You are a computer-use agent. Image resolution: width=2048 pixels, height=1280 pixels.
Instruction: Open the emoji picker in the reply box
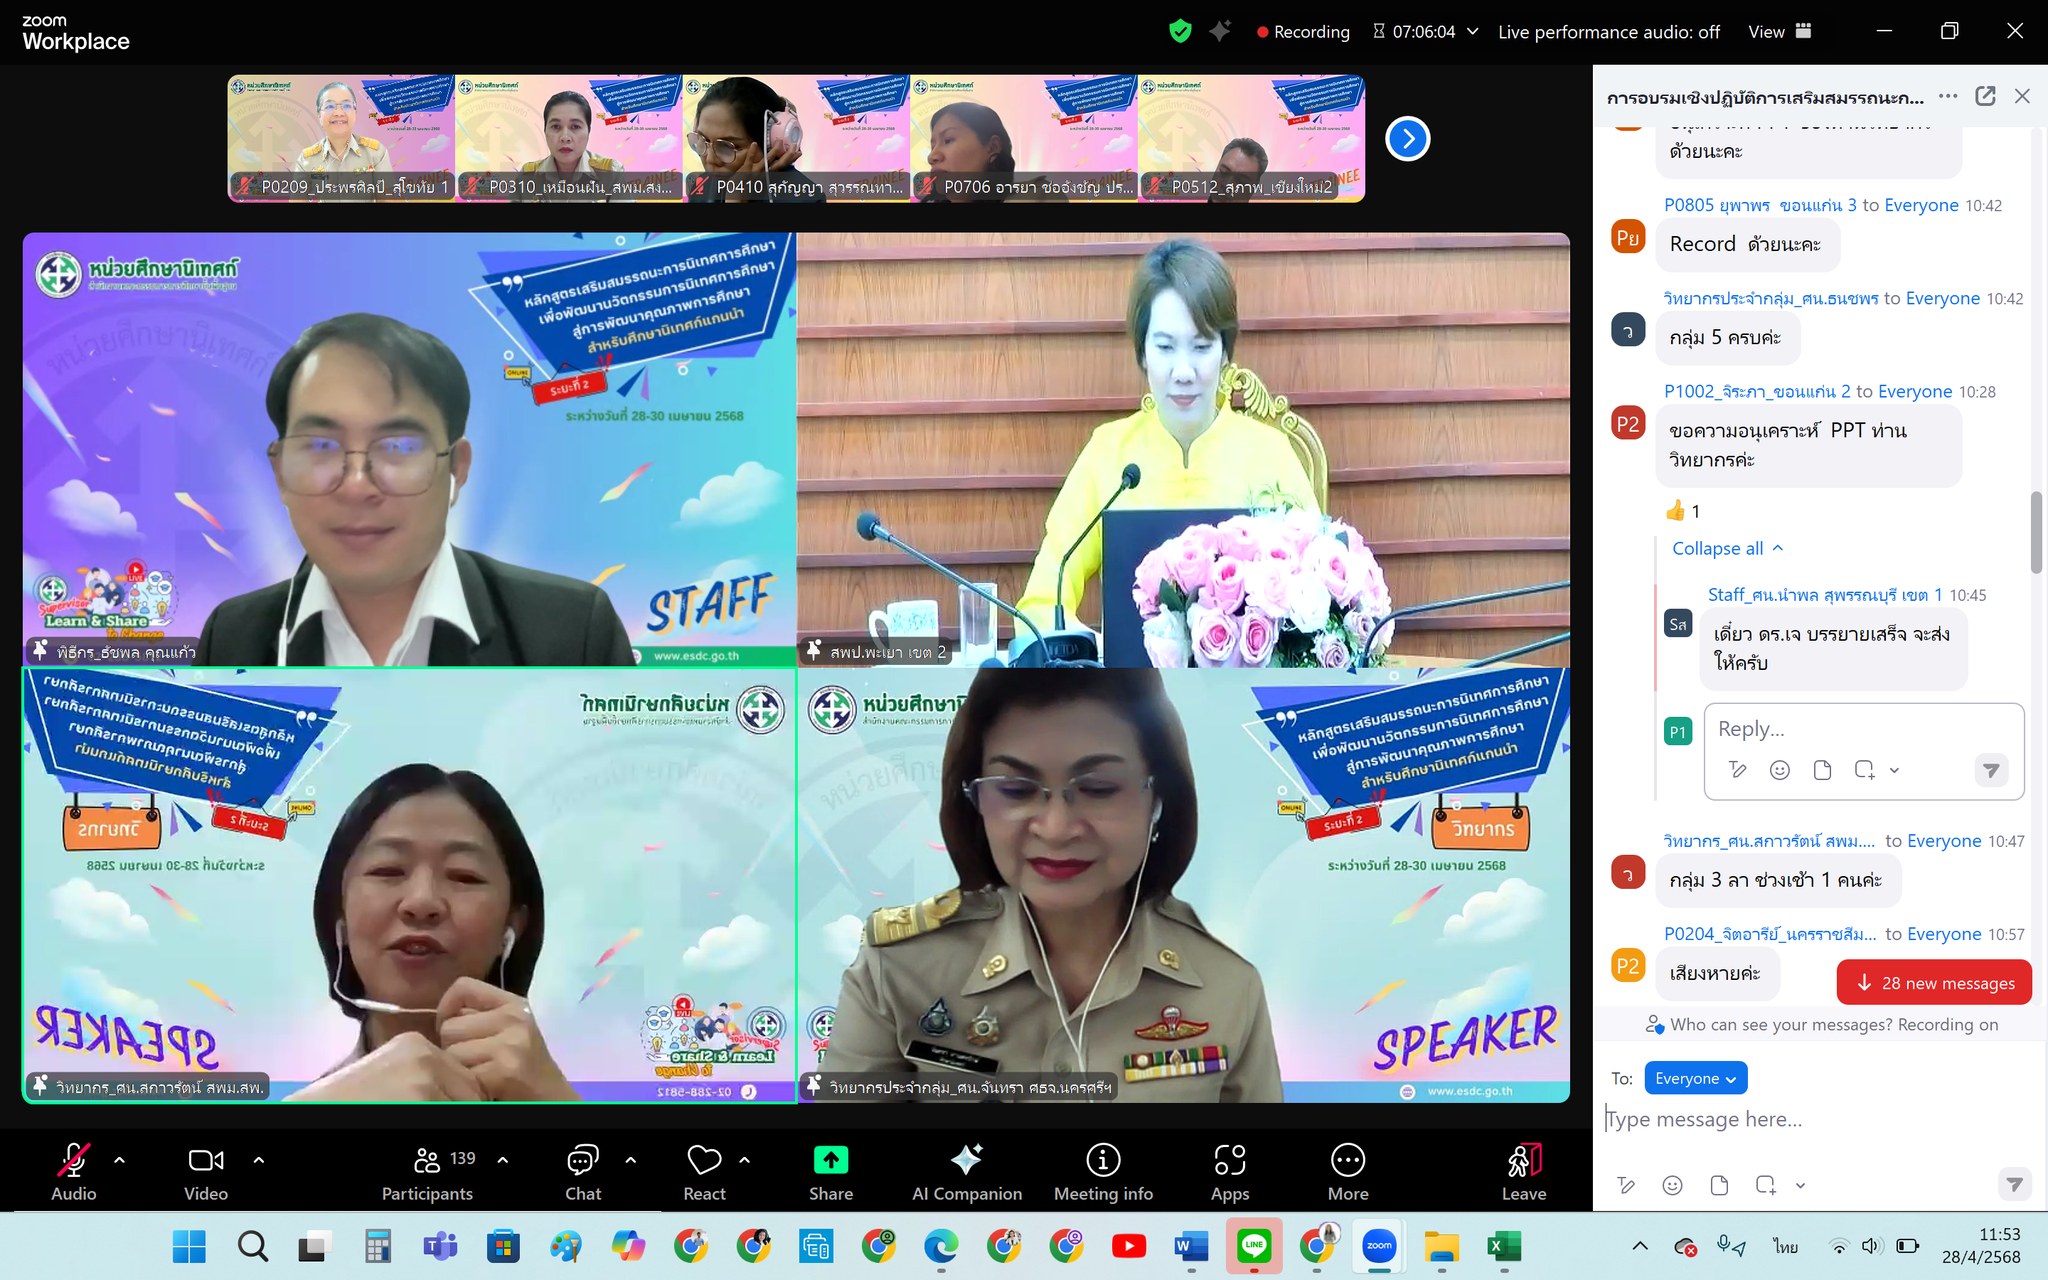(1779, 770)
